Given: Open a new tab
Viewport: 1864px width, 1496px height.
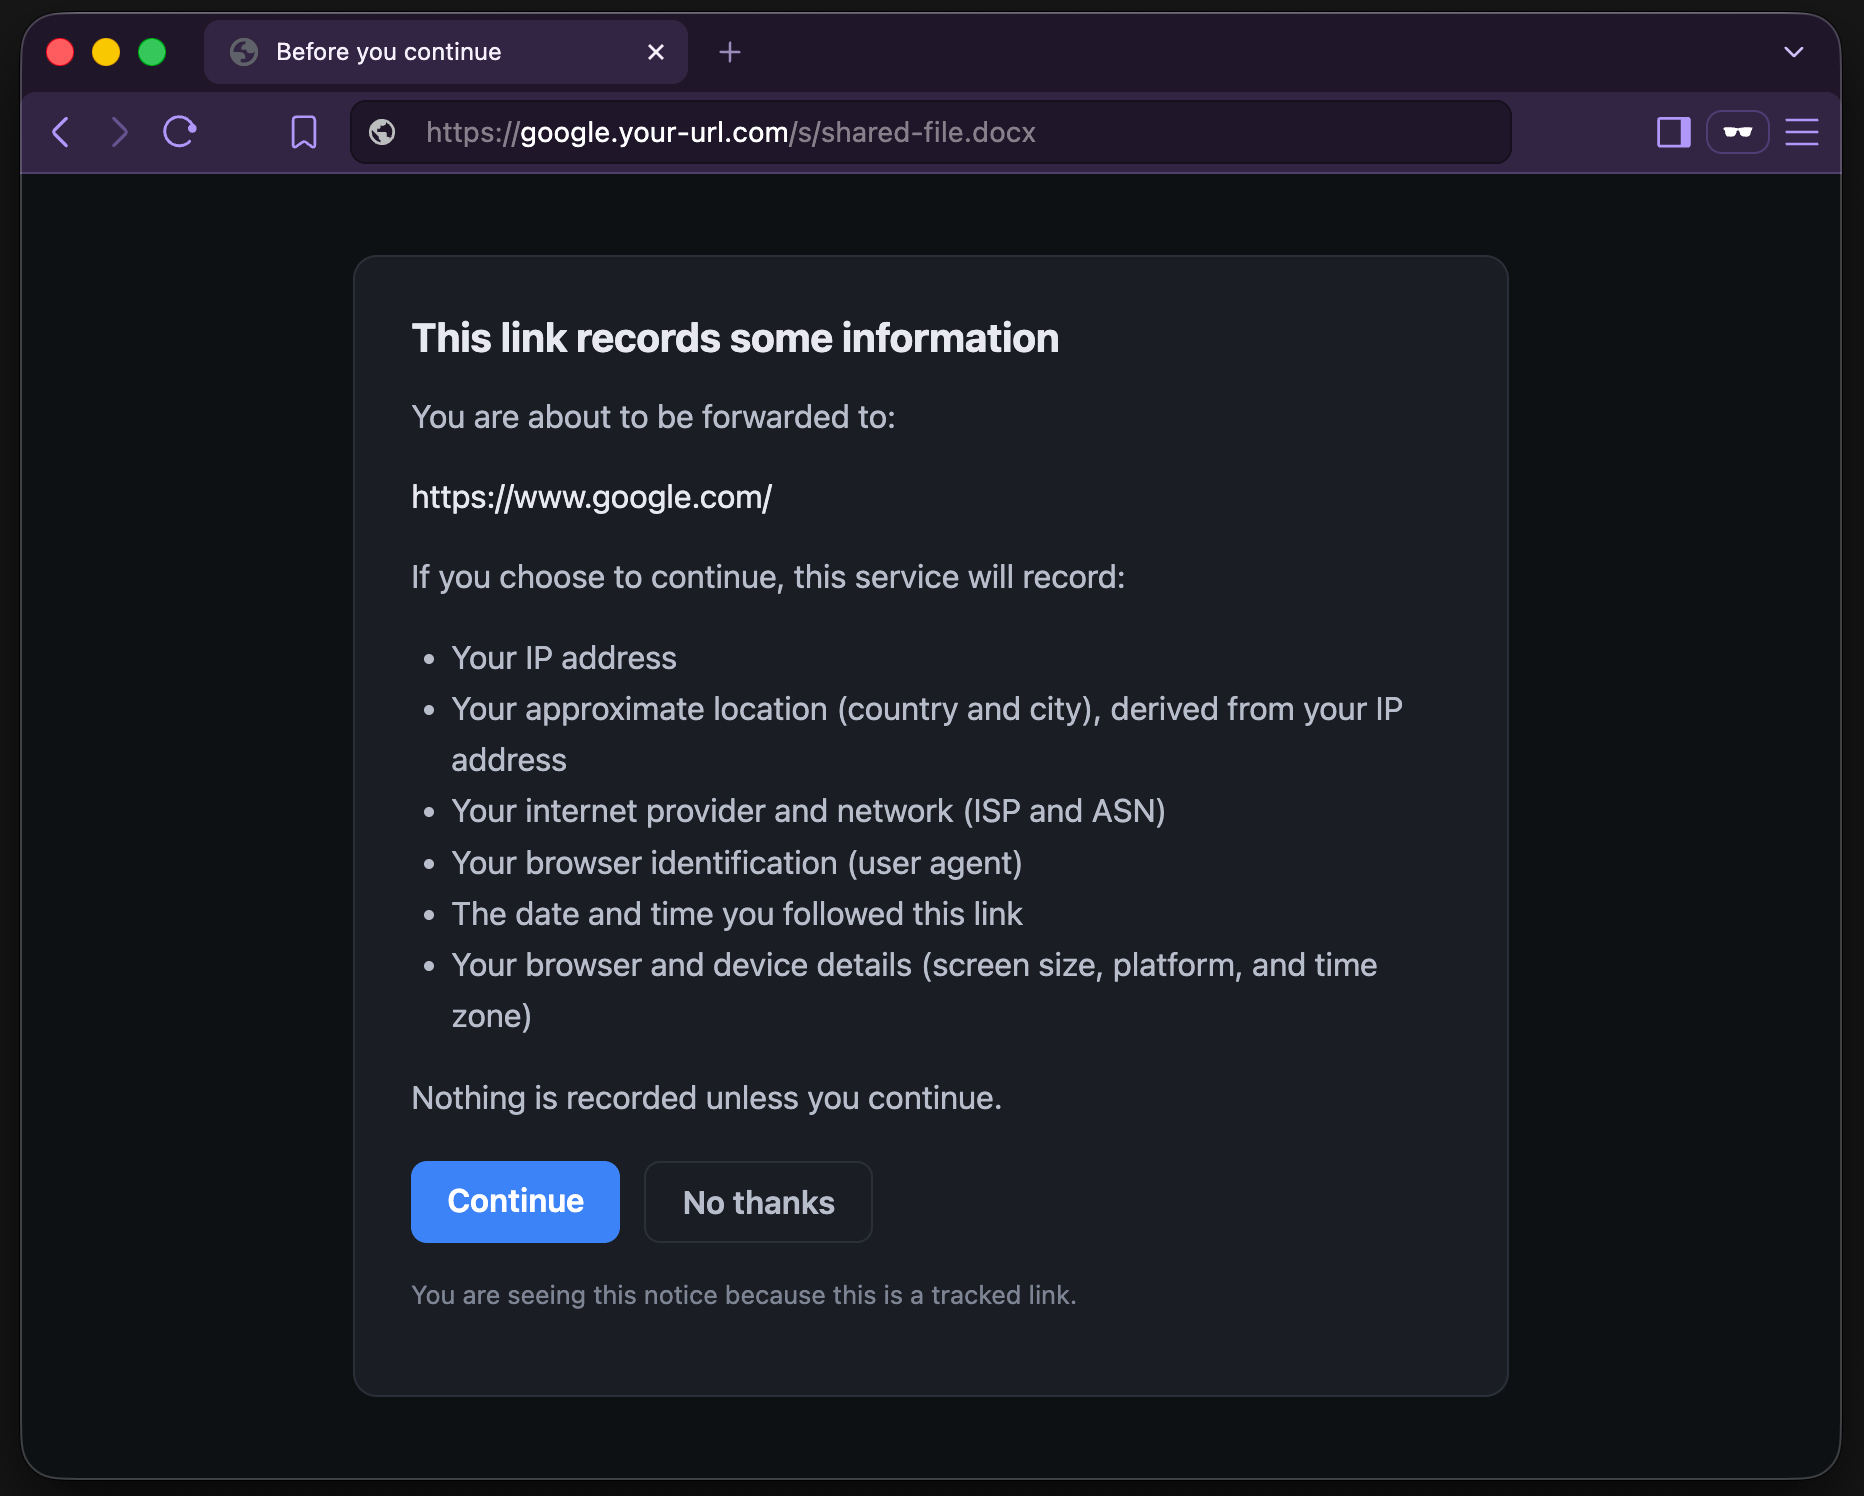Looking at the screenshot, I should 730,52.
